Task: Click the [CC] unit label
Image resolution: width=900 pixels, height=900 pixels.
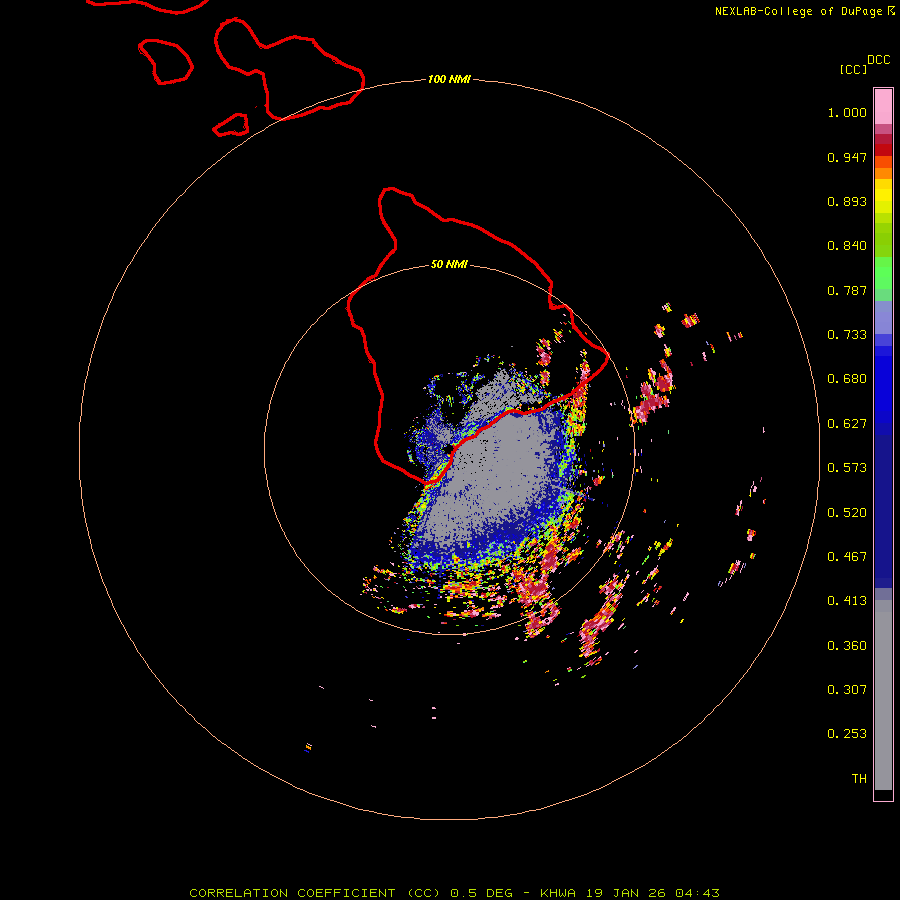Action: 854,69
